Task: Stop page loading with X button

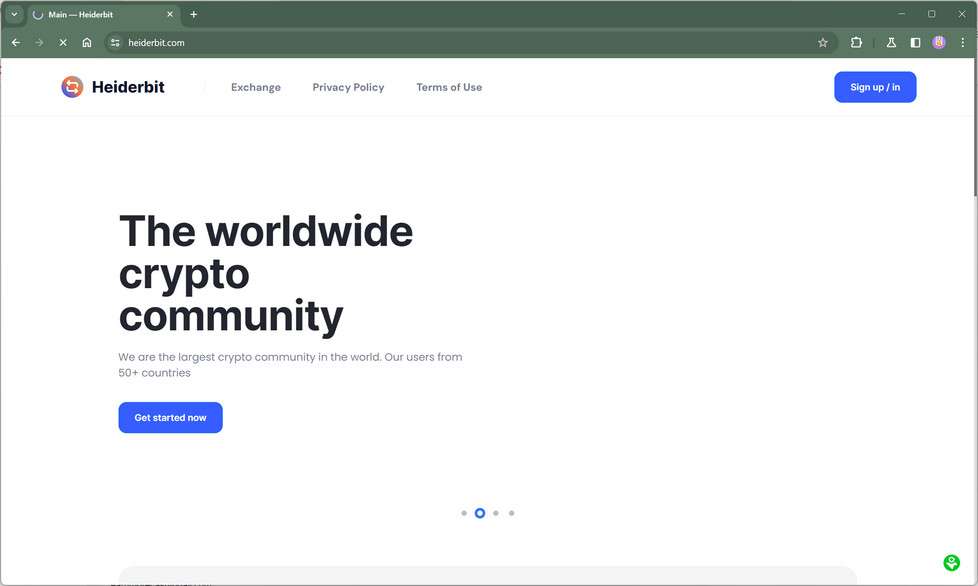Action: click(x=63, y=42)
